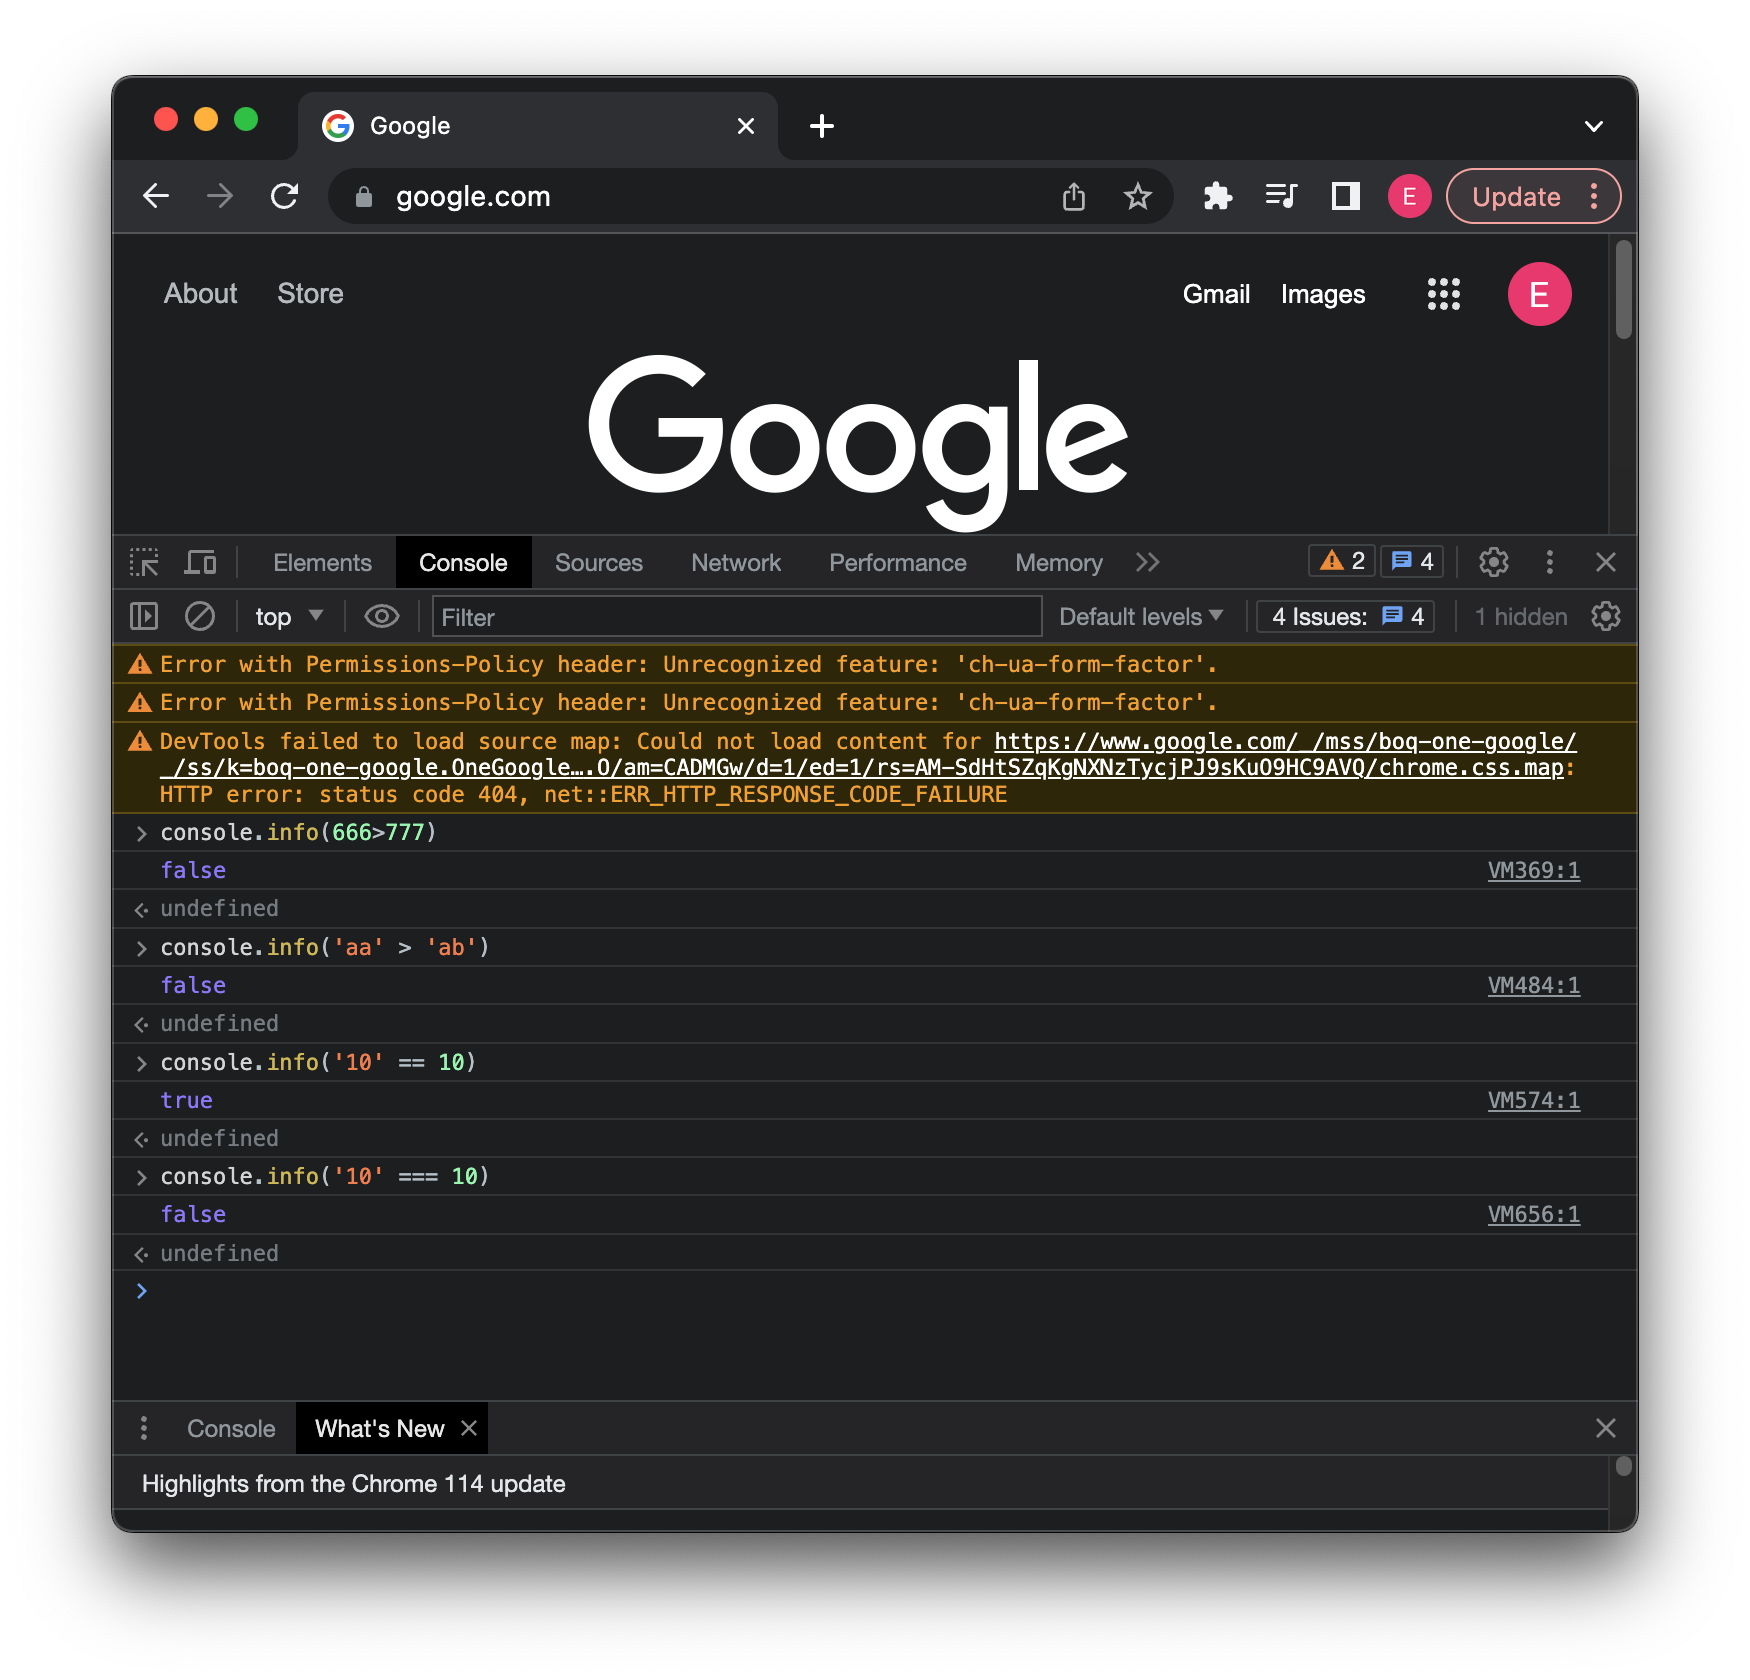This screenshot has width=1750, height=1680.
Task: Share this page from the address bar
Action: click(x=1073, y=196)
